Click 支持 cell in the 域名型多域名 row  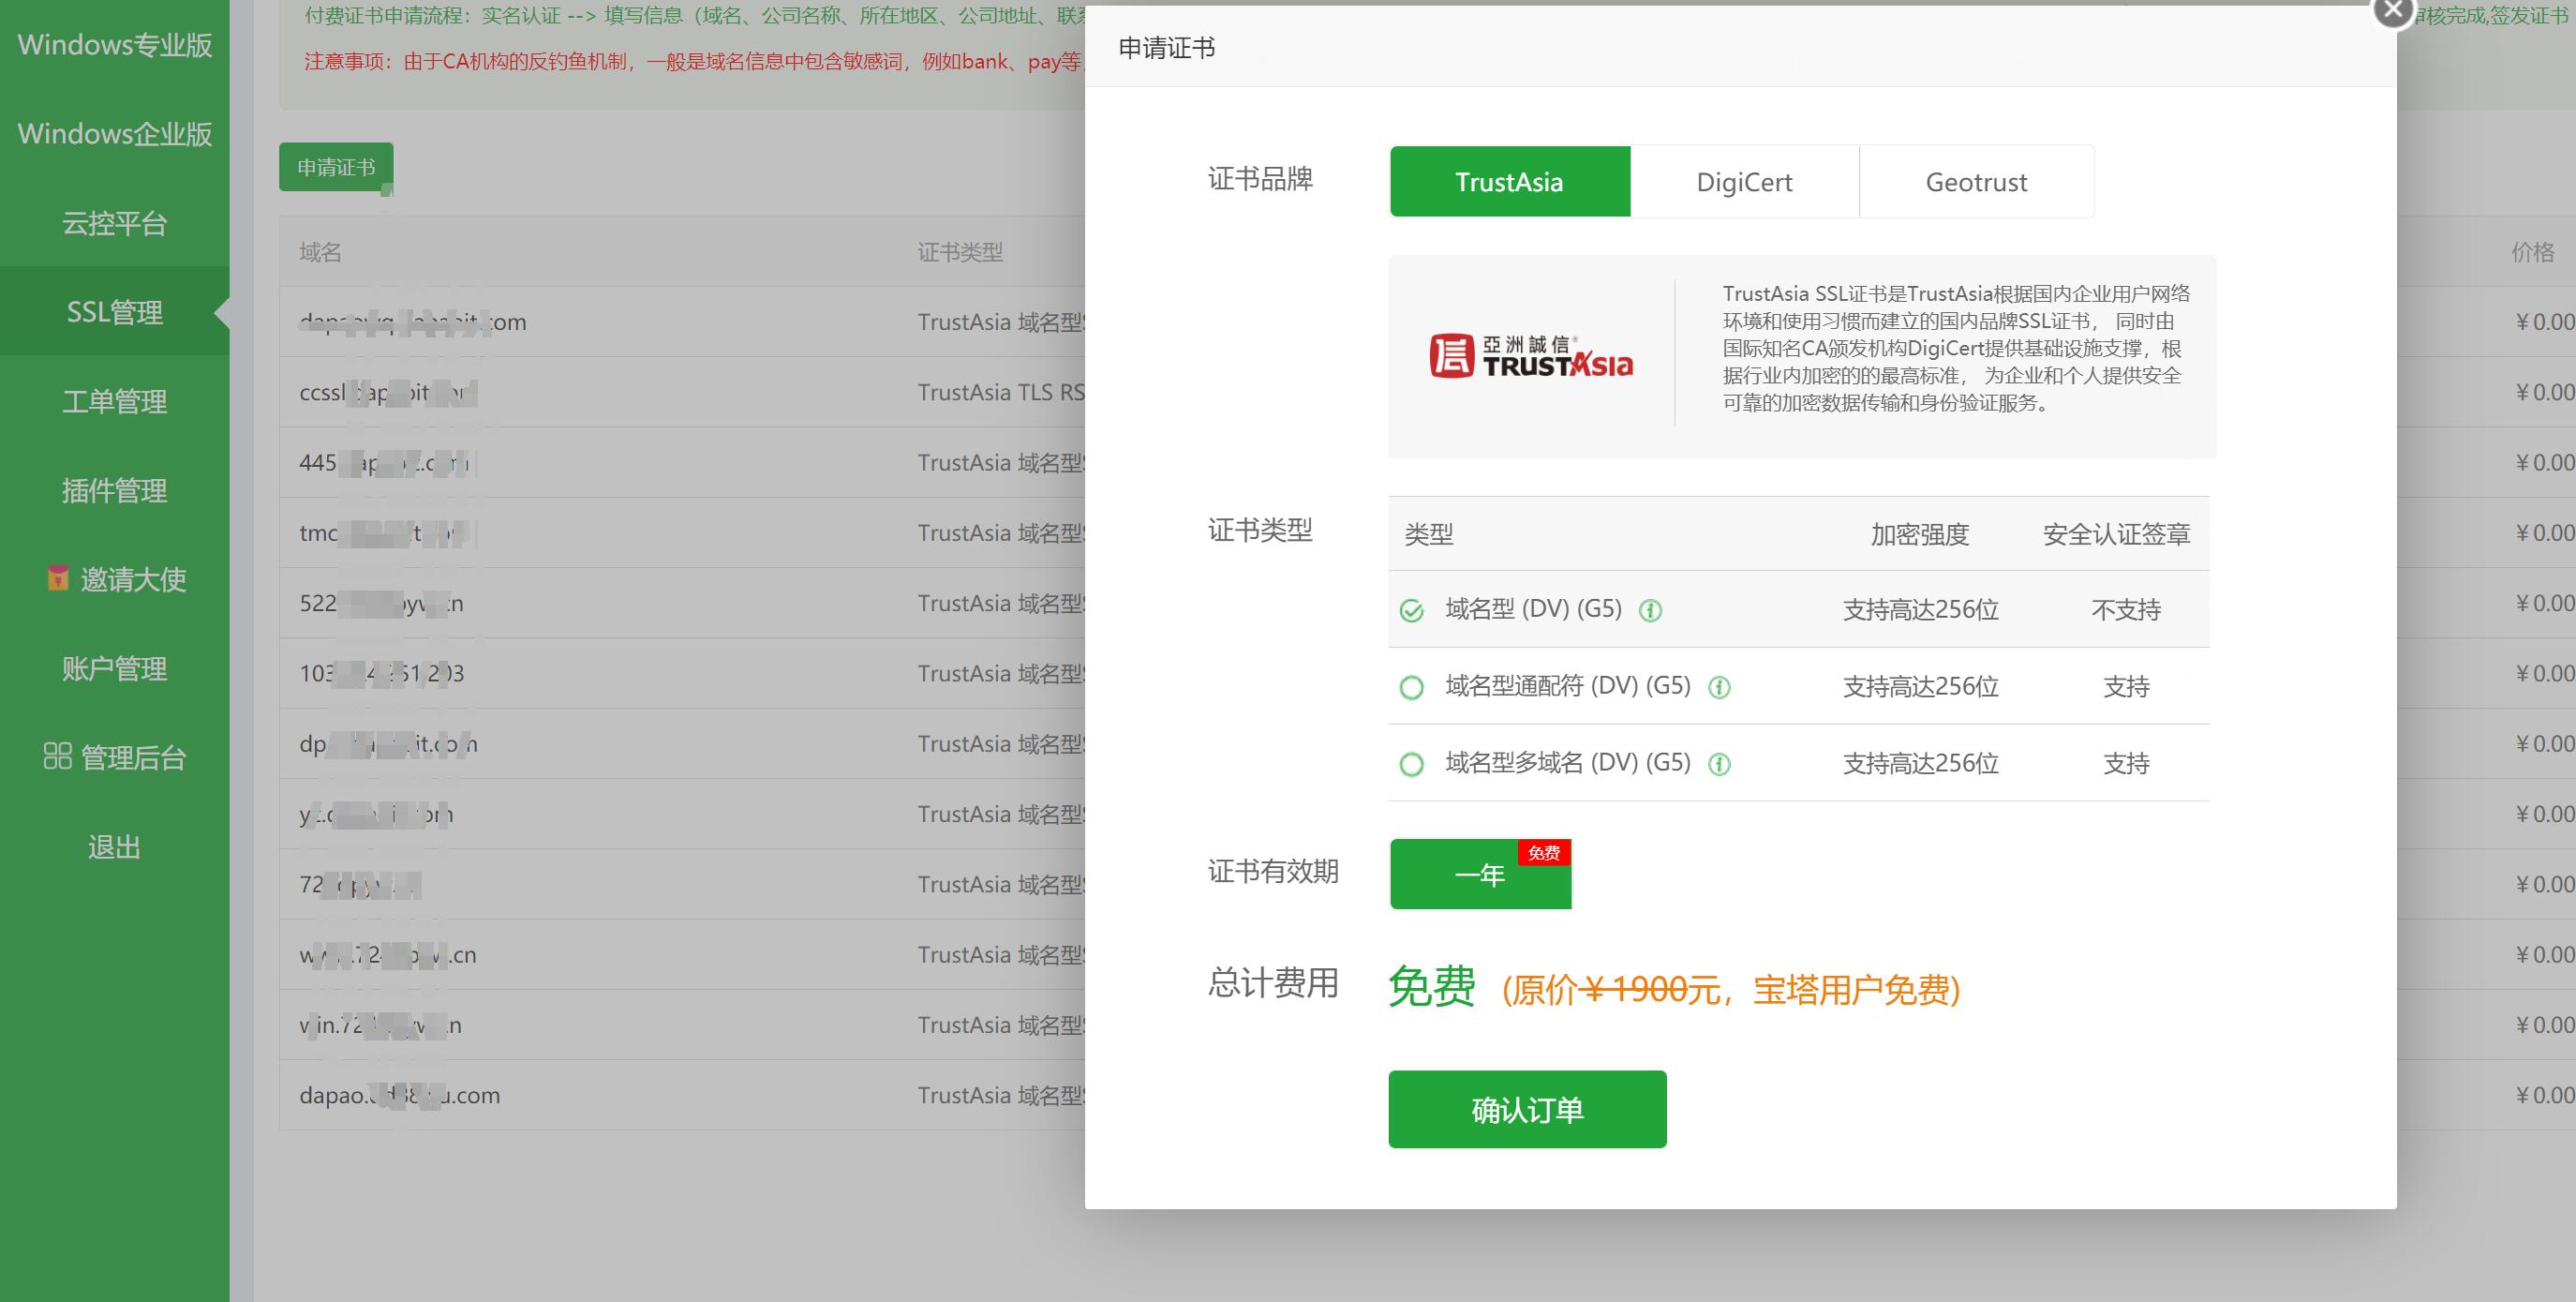point(2126,764)
